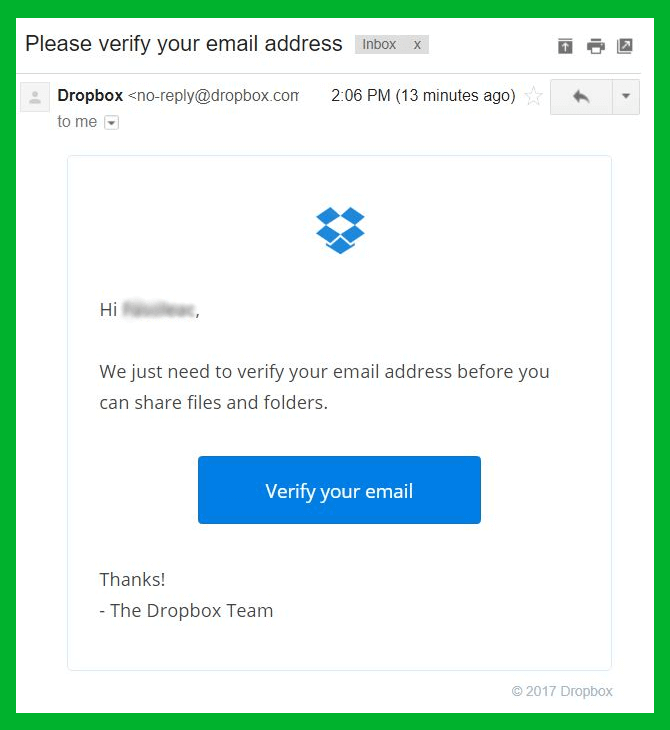Expand the details arrow next to 'to me'

pos(111,122)
